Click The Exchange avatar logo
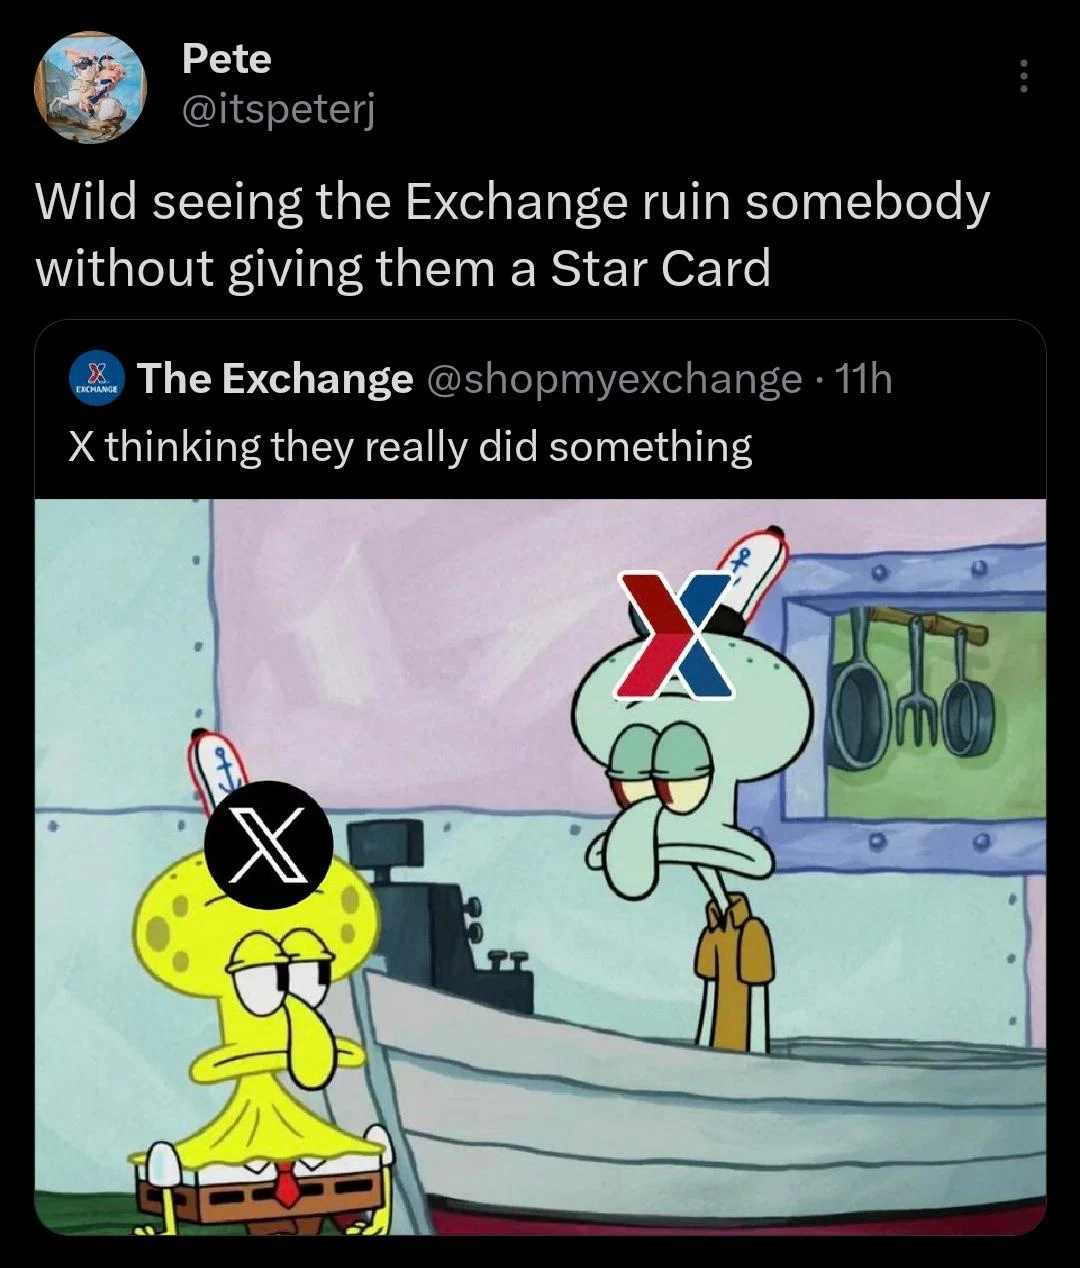The image size is (1080, 1268). pyautogui.click(x=95, y=380)
